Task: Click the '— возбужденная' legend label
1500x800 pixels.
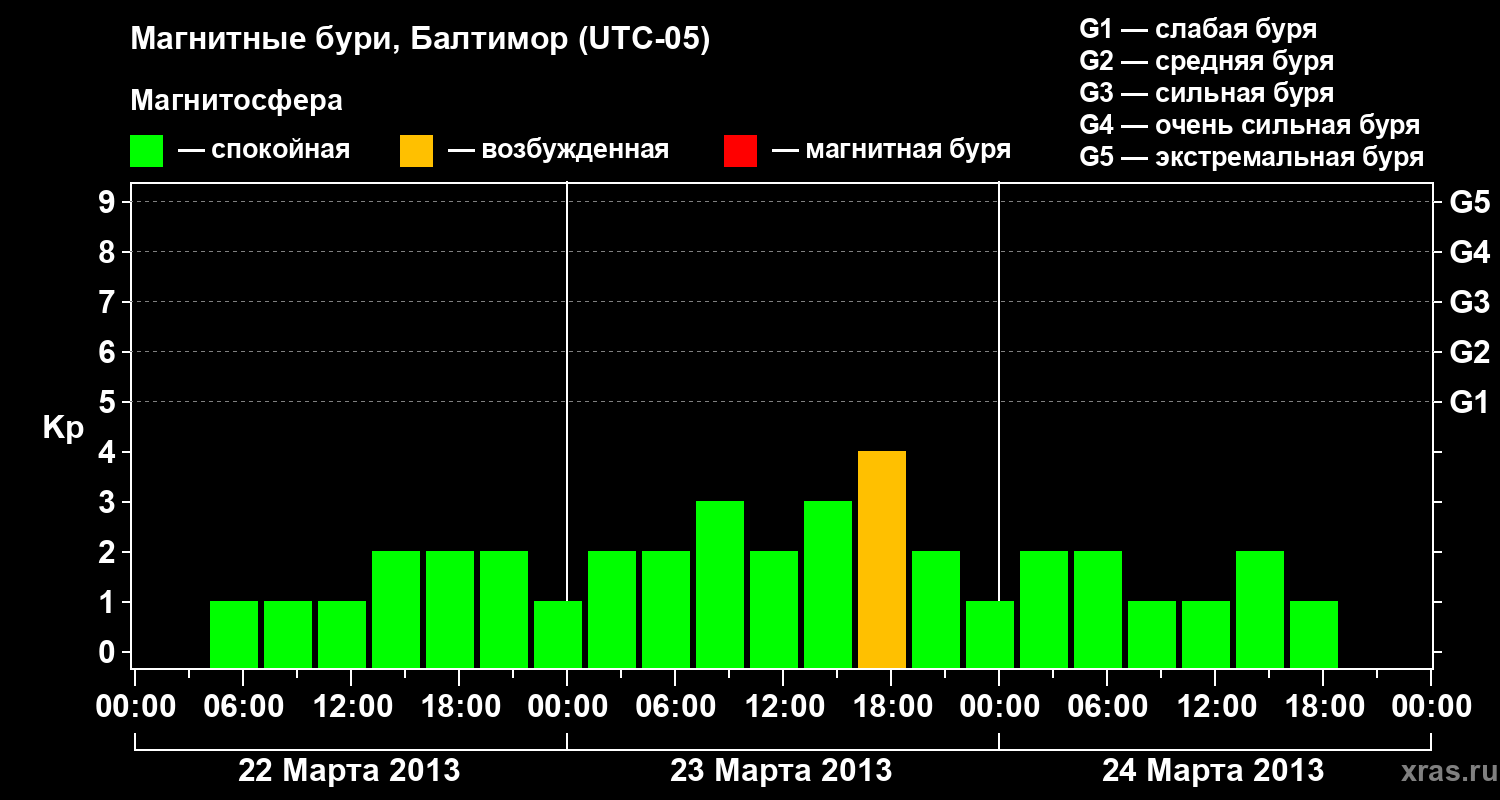Action: click(x=558, y=151)
